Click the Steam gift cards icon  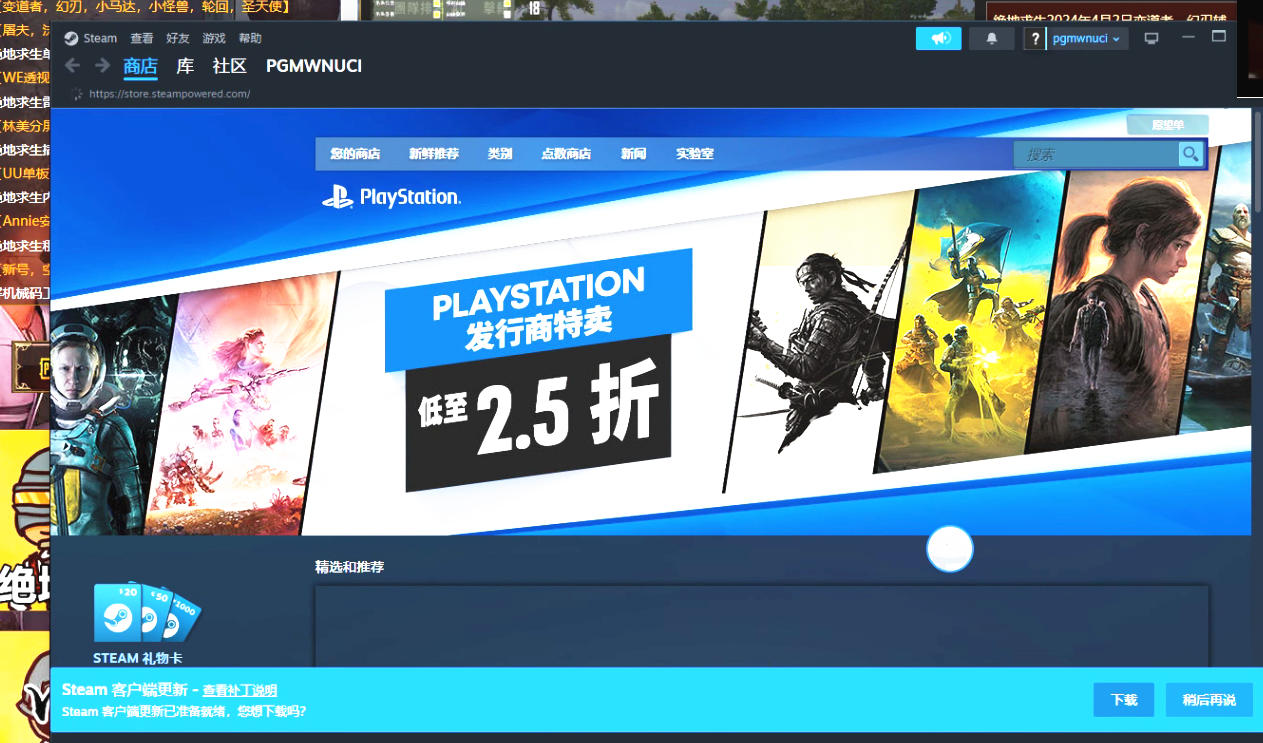click(146, 612)
